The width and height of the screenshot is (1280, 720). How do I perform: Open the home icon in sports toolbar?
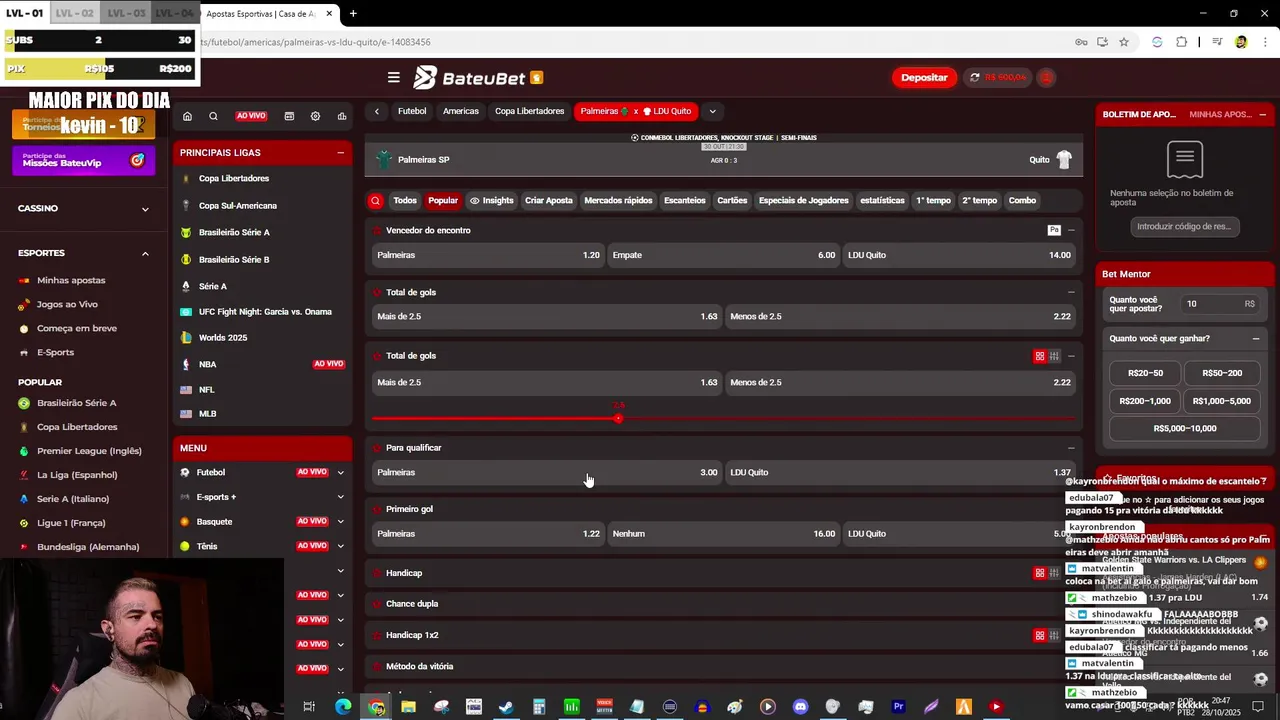(187, 116)
